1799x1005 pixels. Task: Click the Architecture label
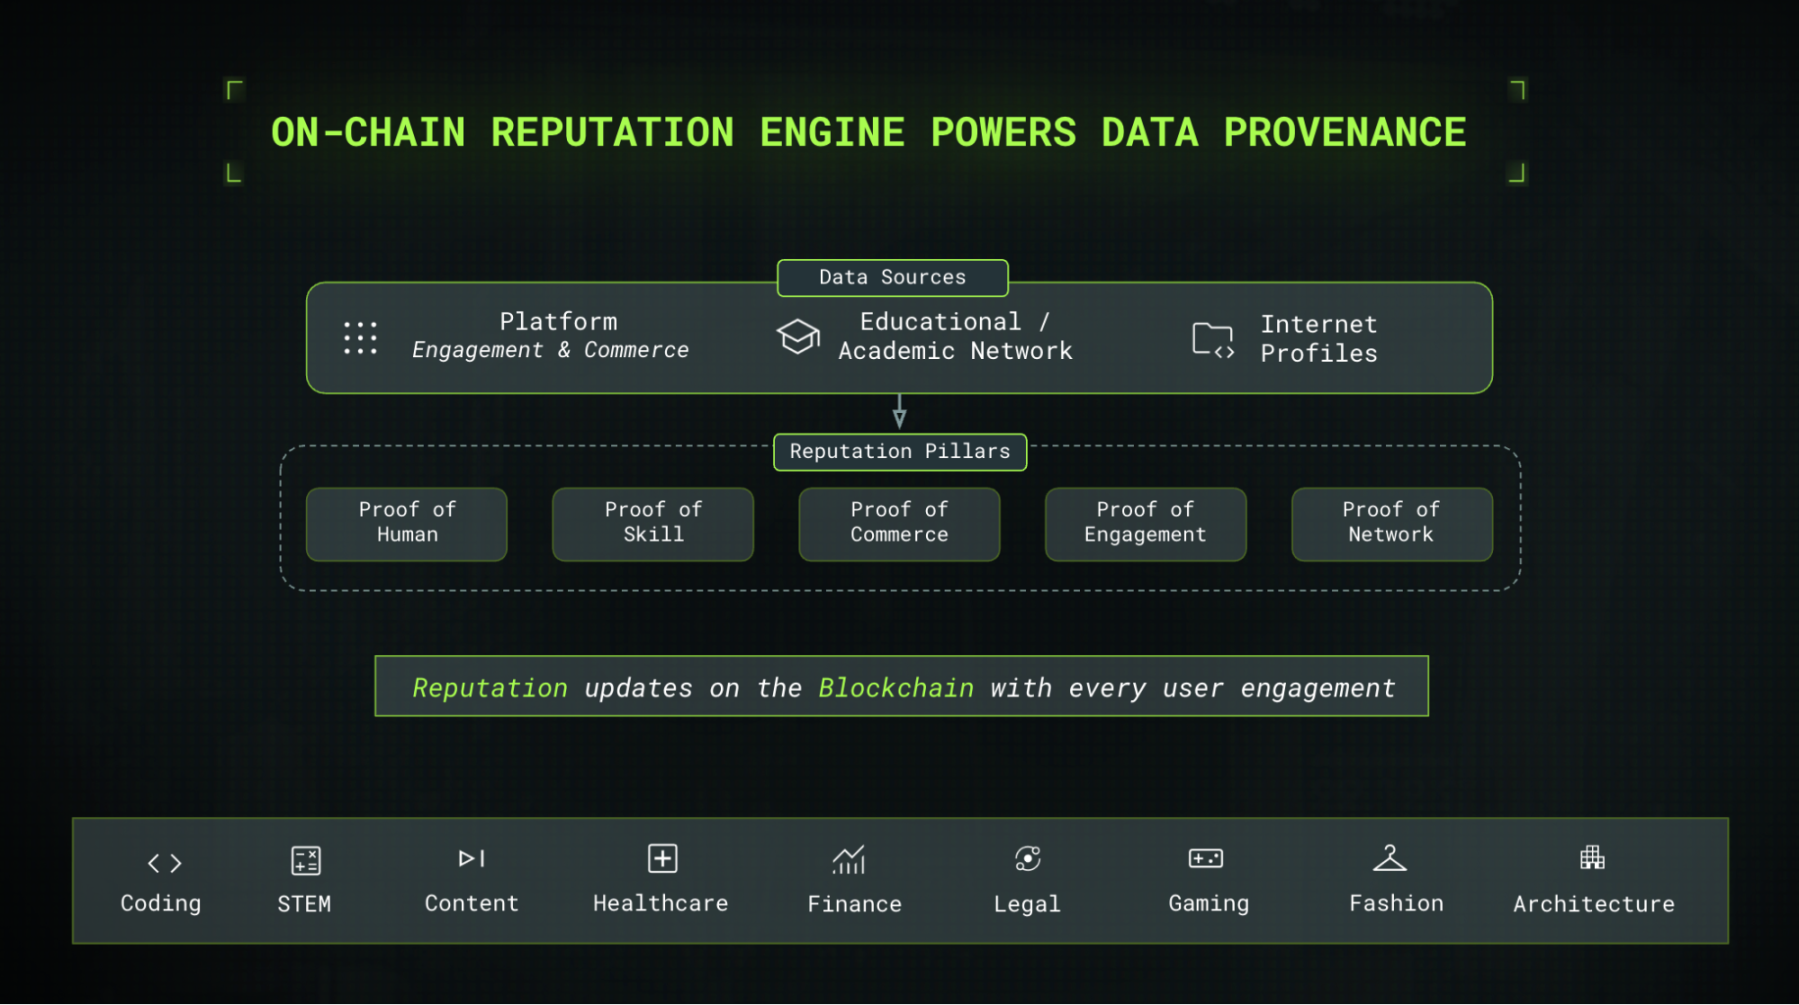1594,904
